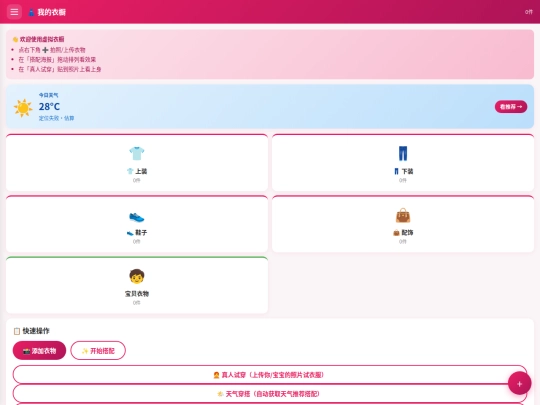Click the sun weather icon
The width and height of the screenshot is (540, 405).
point(23,108)
